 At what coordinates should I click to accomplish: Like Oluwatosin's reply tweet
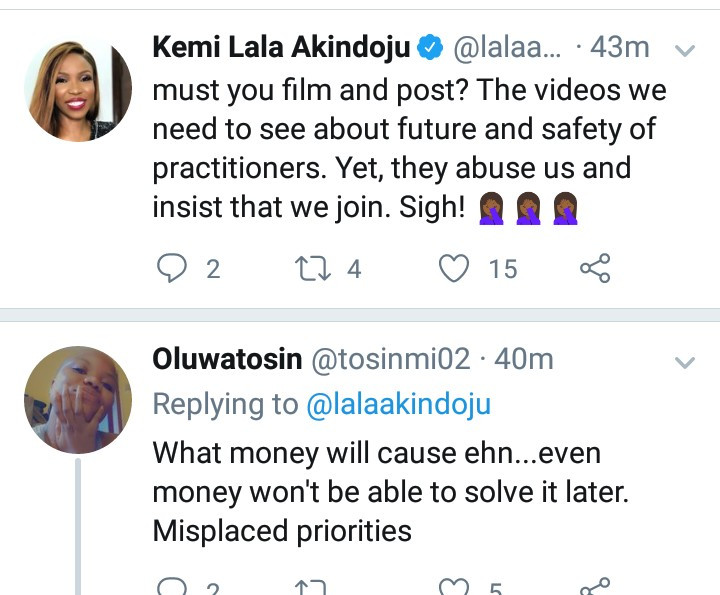click(x=455, y=588)
